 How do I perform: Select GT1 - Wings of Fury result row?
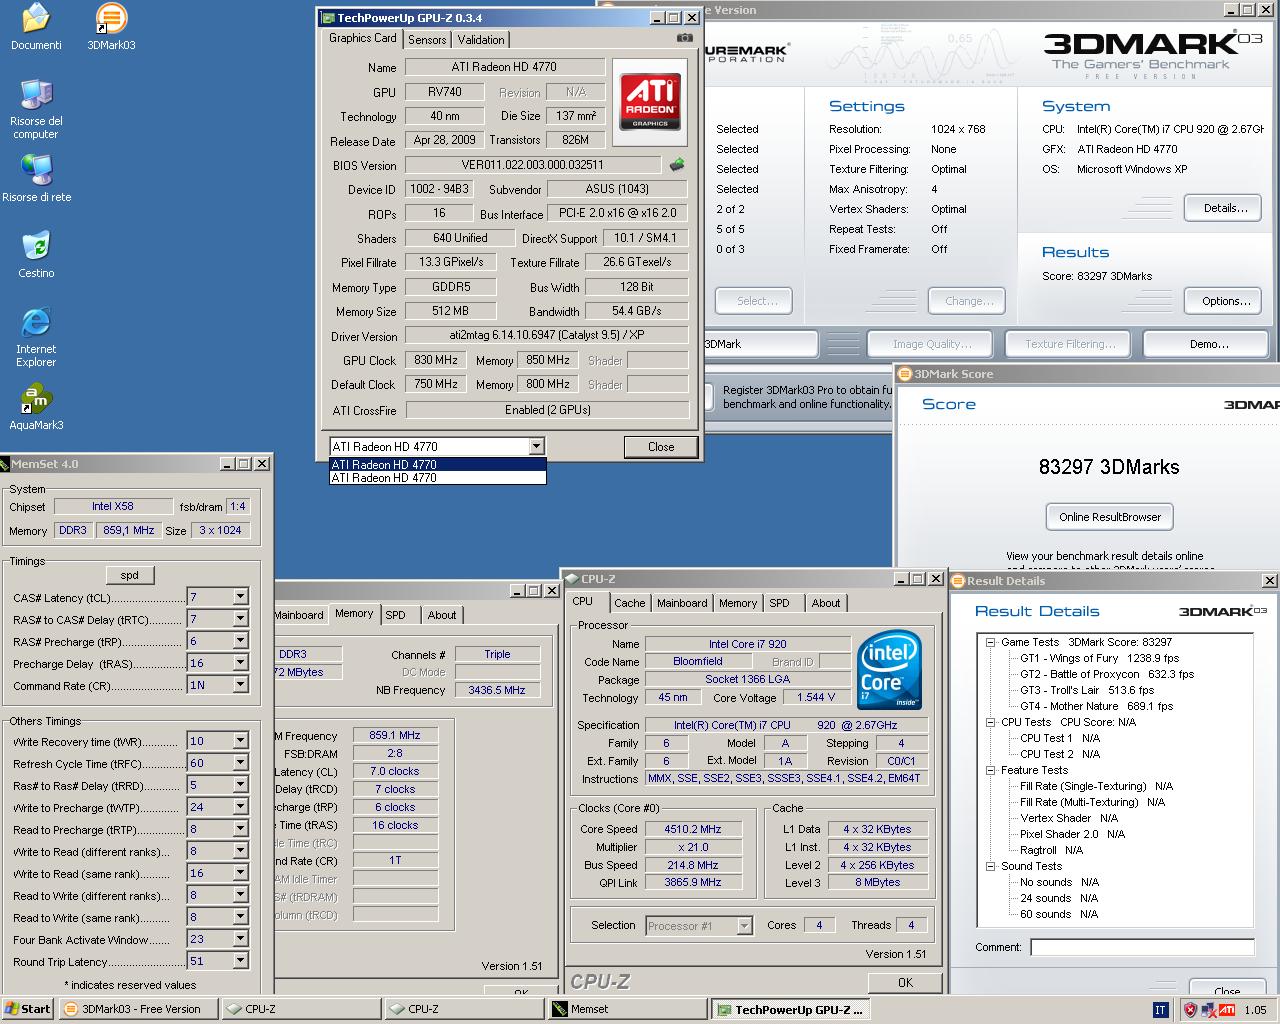pos(1099,658)
